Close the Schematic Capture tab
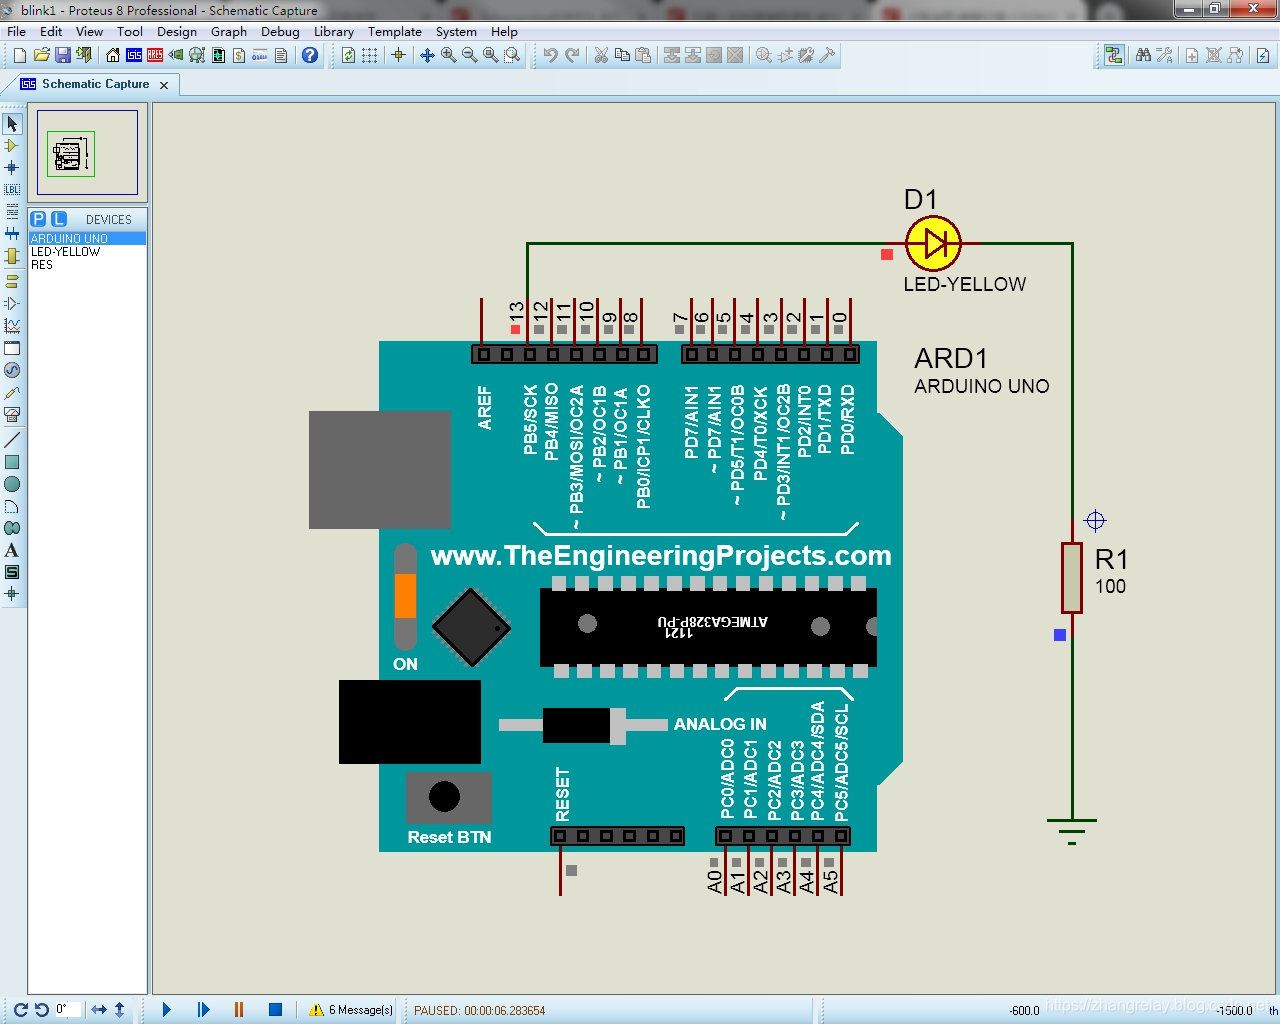This screenshot has height=1024, width=1280. click(164, 85)
